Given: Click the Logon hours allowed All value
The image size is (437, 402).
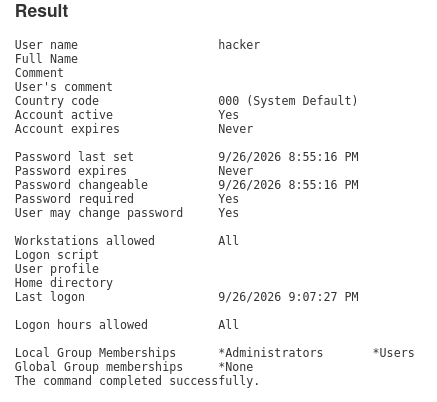Looking at the screenshot, I should coord(229,325).
